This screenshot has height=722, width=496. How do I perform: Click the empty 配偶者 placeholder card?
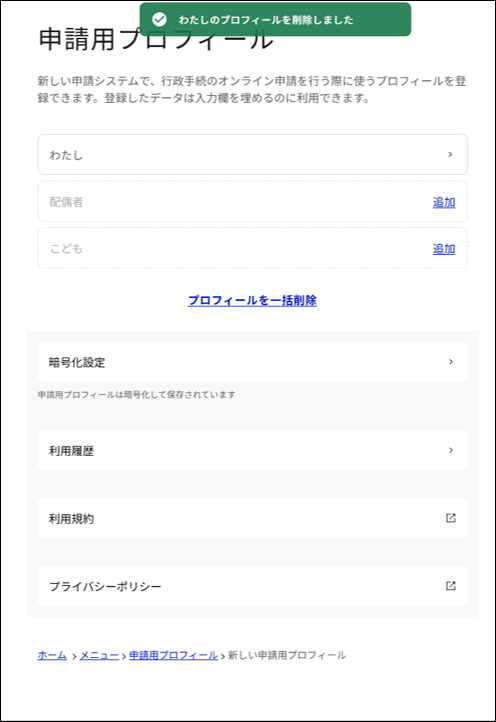coord(252,202)
